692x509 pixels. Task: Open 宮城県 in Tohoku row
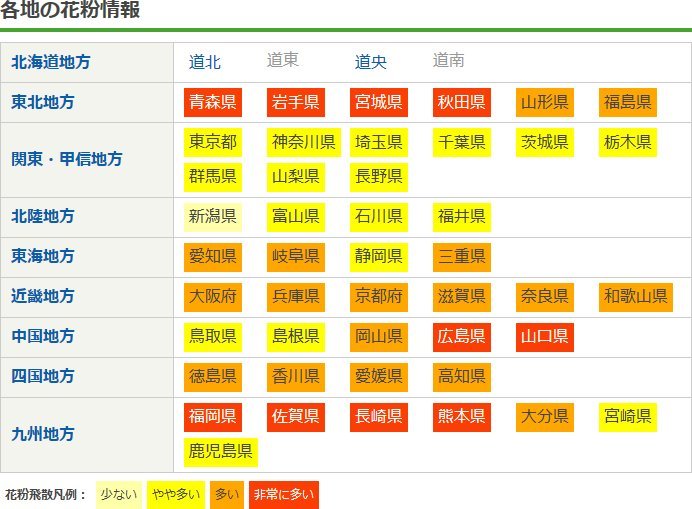pos(378,102)
